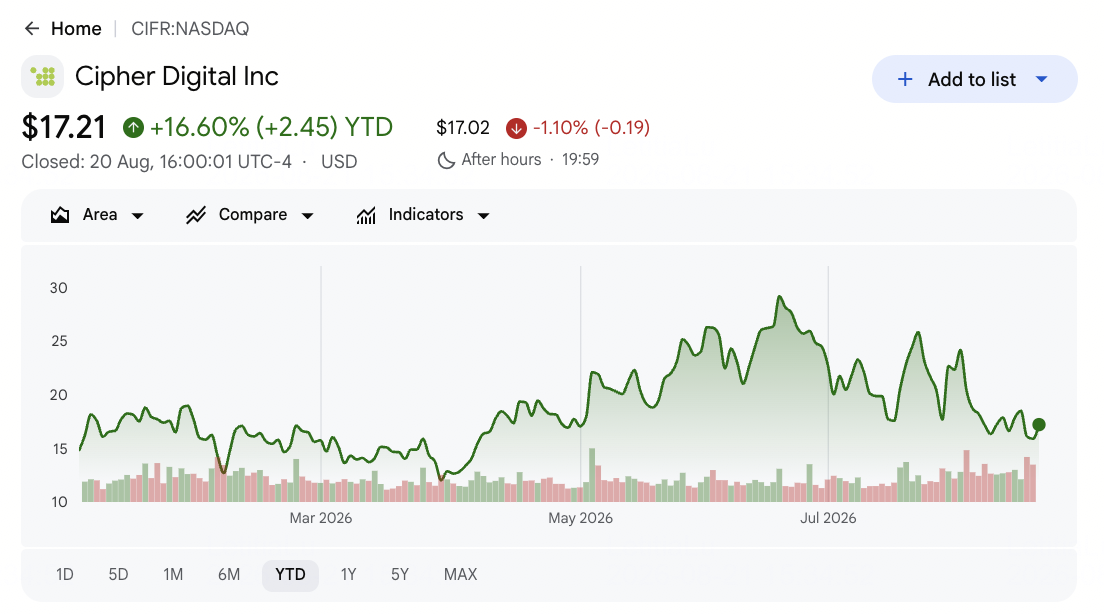Viewport: 1104px width, 614px height.
Task: Click the Cipher Digital company logo icon
Action: pyautogui.click(x=43, y=77)
